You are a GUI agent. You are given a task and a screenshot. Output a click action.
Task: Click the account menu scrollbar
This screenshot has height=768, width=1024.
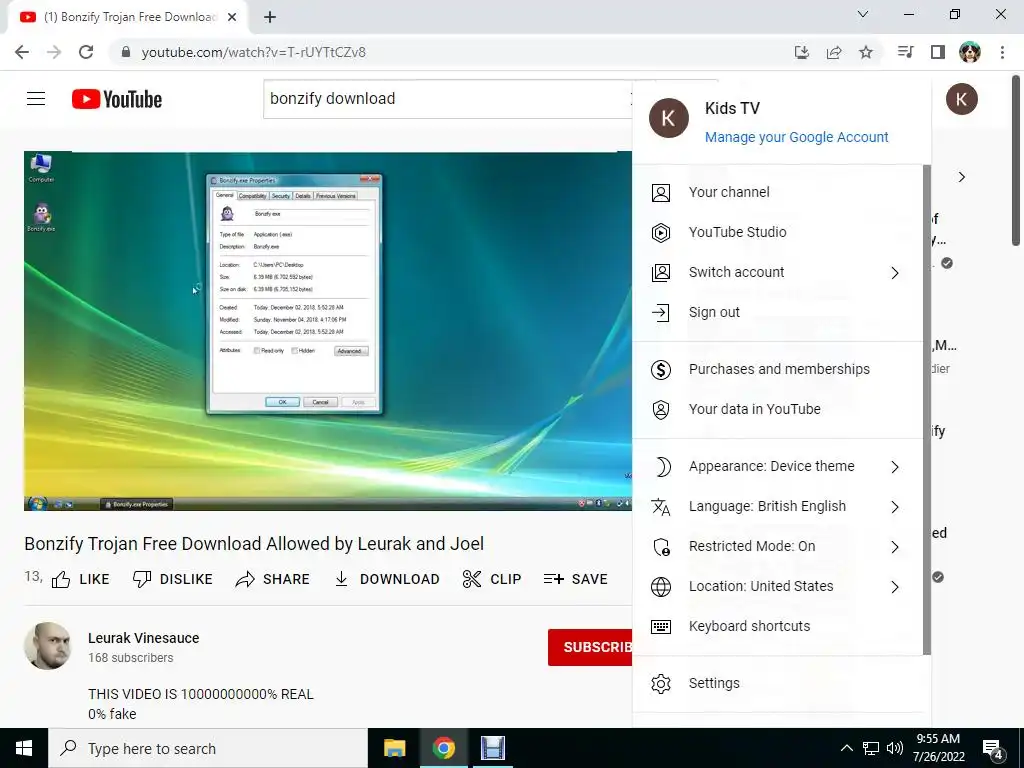(x=927, y=409)
